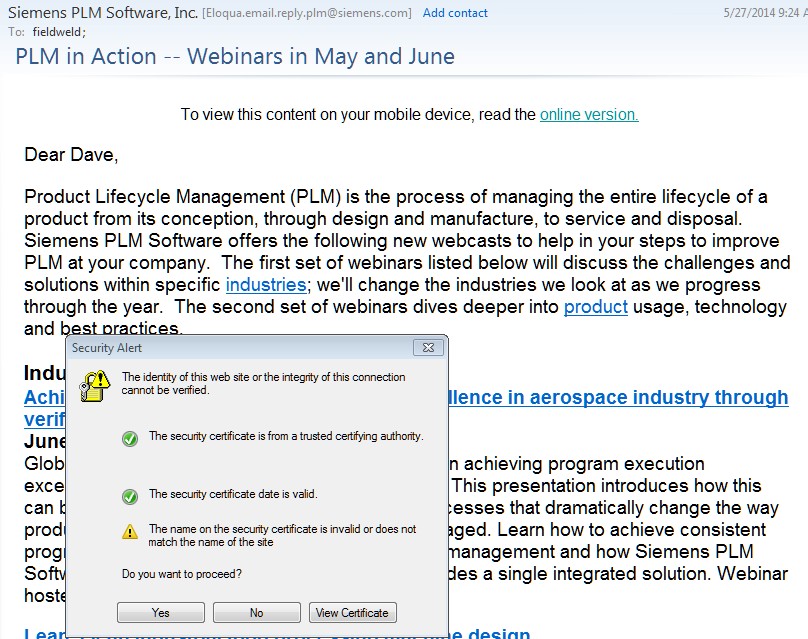Click green checkmark beside trusted certifying authority
Screen dimensions: 808x639
point(129,438)
